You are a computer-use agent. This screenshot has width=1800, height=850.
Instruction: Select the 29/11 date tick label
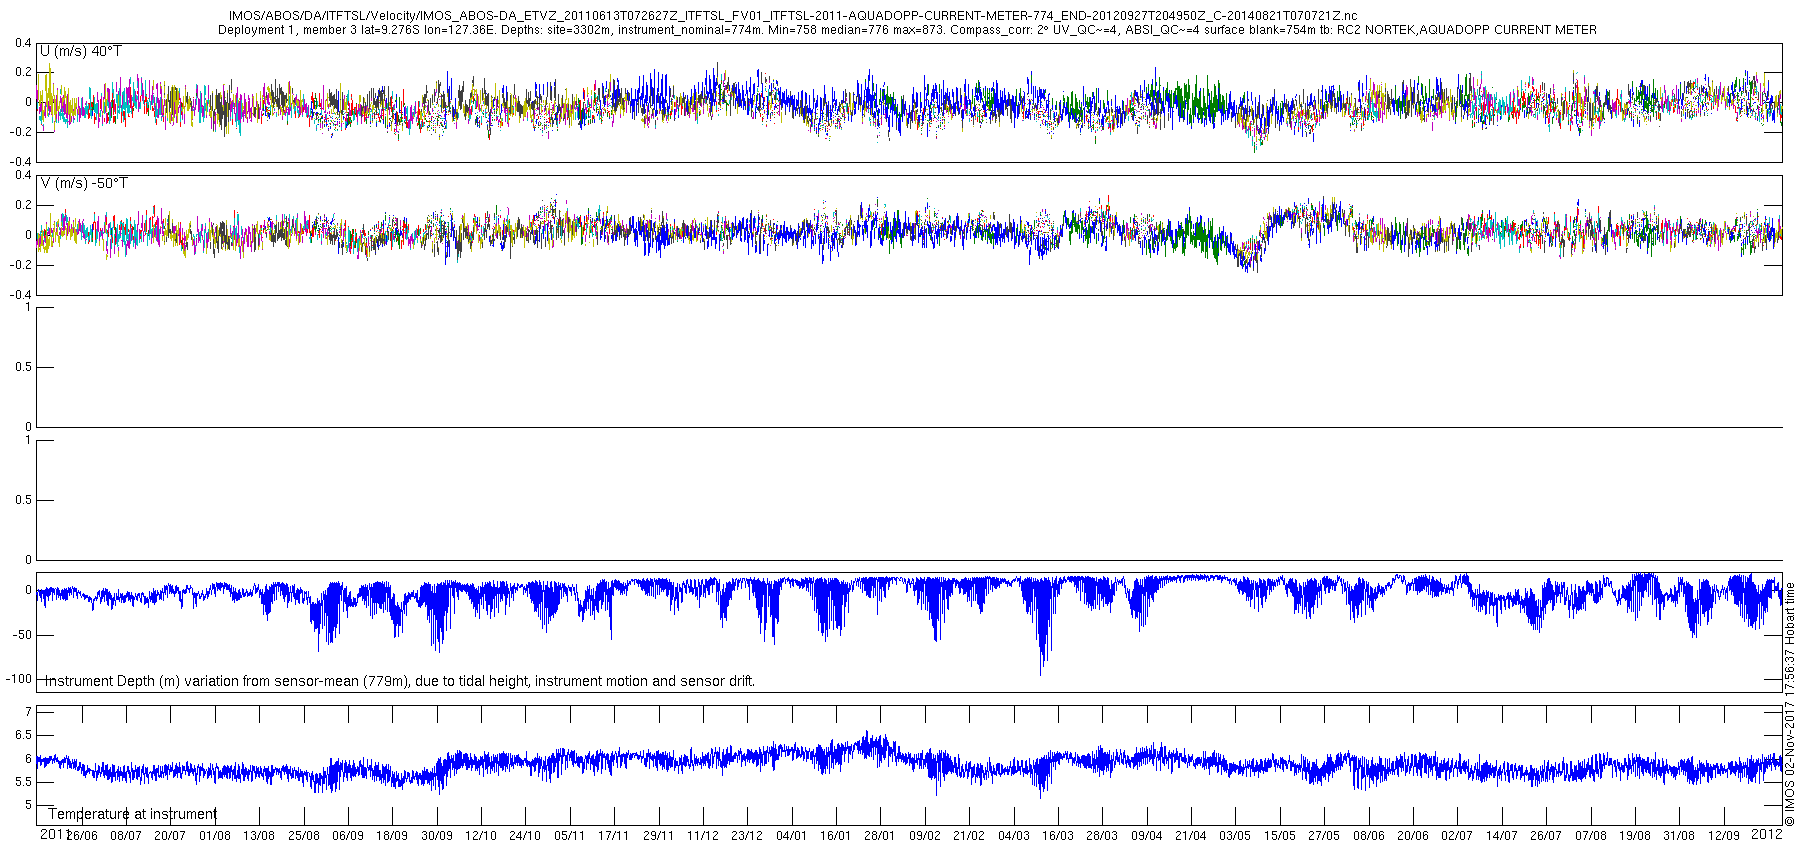tap(658, 836)
